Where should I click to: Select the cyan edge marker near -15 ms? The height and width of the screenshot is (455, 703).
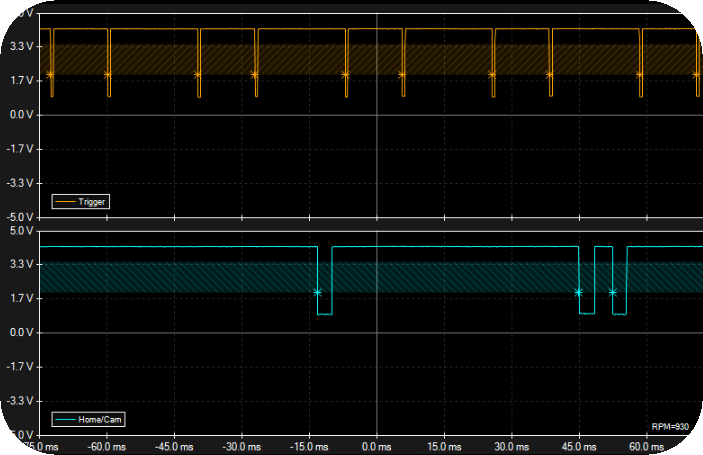(x=317, y=292)
